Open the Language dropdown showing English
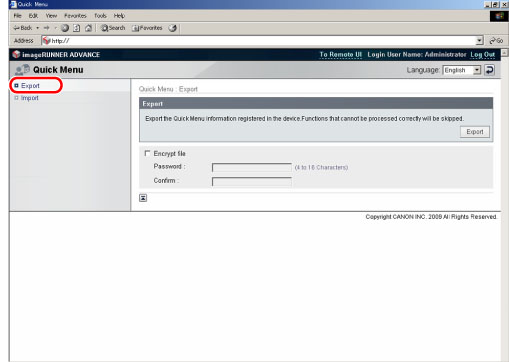 [x=462, y=70]
